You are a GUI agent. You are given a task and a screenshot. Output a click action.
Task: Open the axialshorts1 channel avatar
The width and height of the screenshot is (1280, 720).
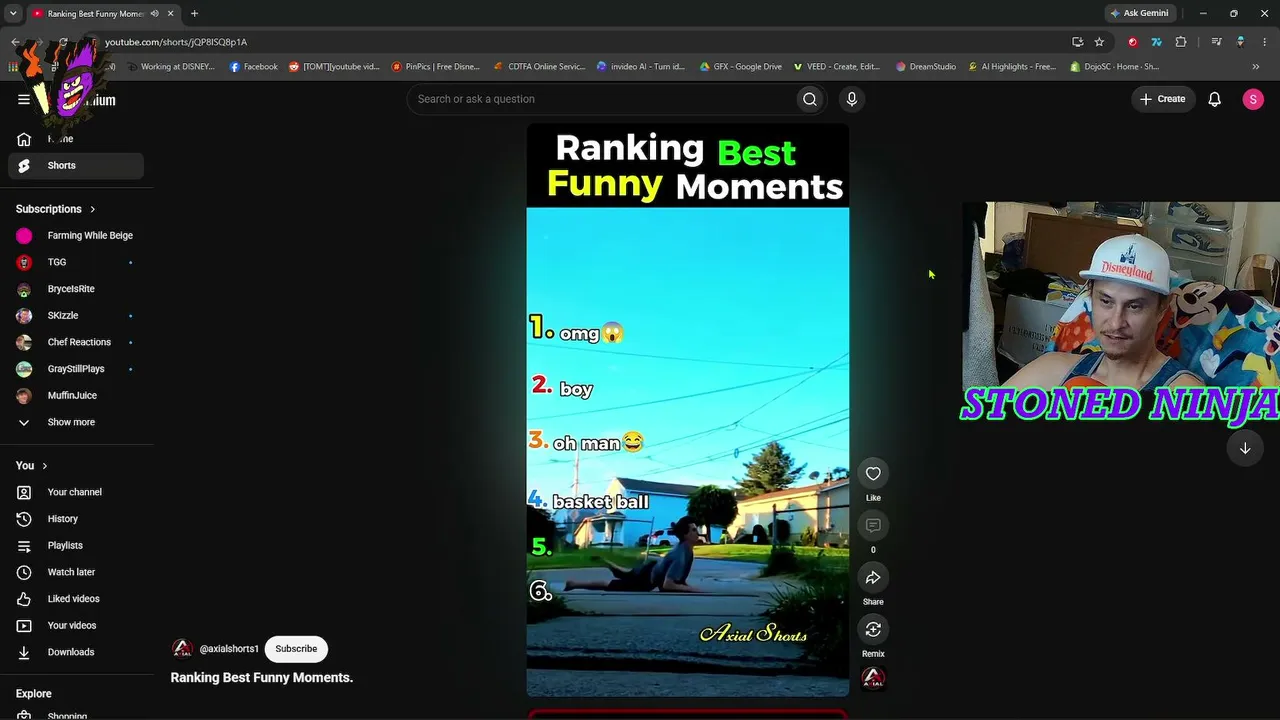[x=182, y=649]
